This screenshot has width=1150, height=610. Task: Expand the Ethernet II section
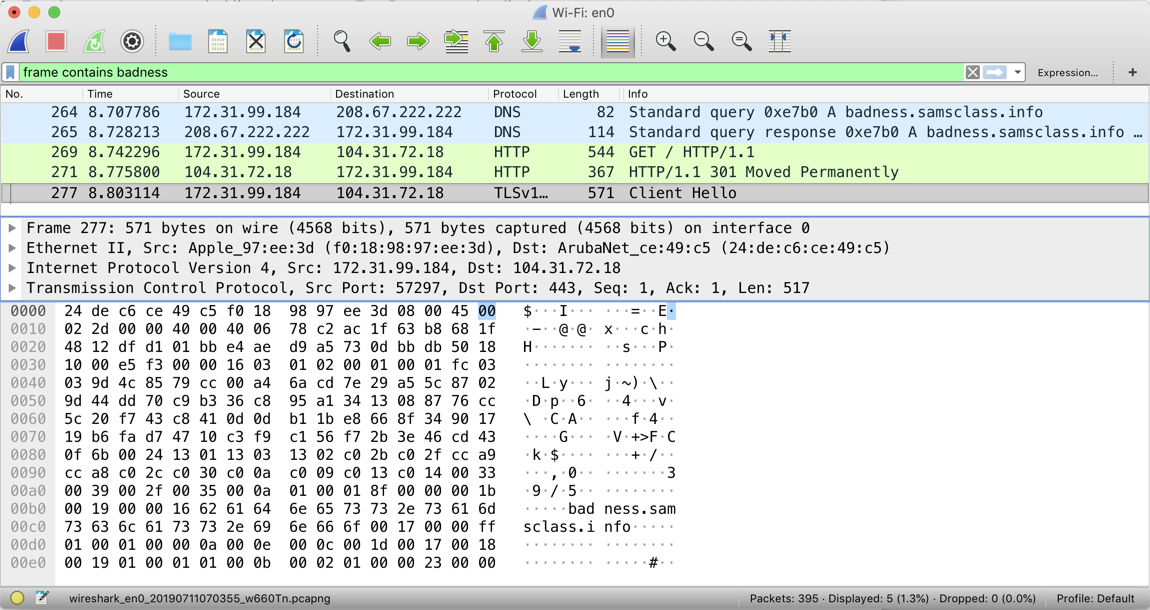pyautogui.click(x=12, y=248)
